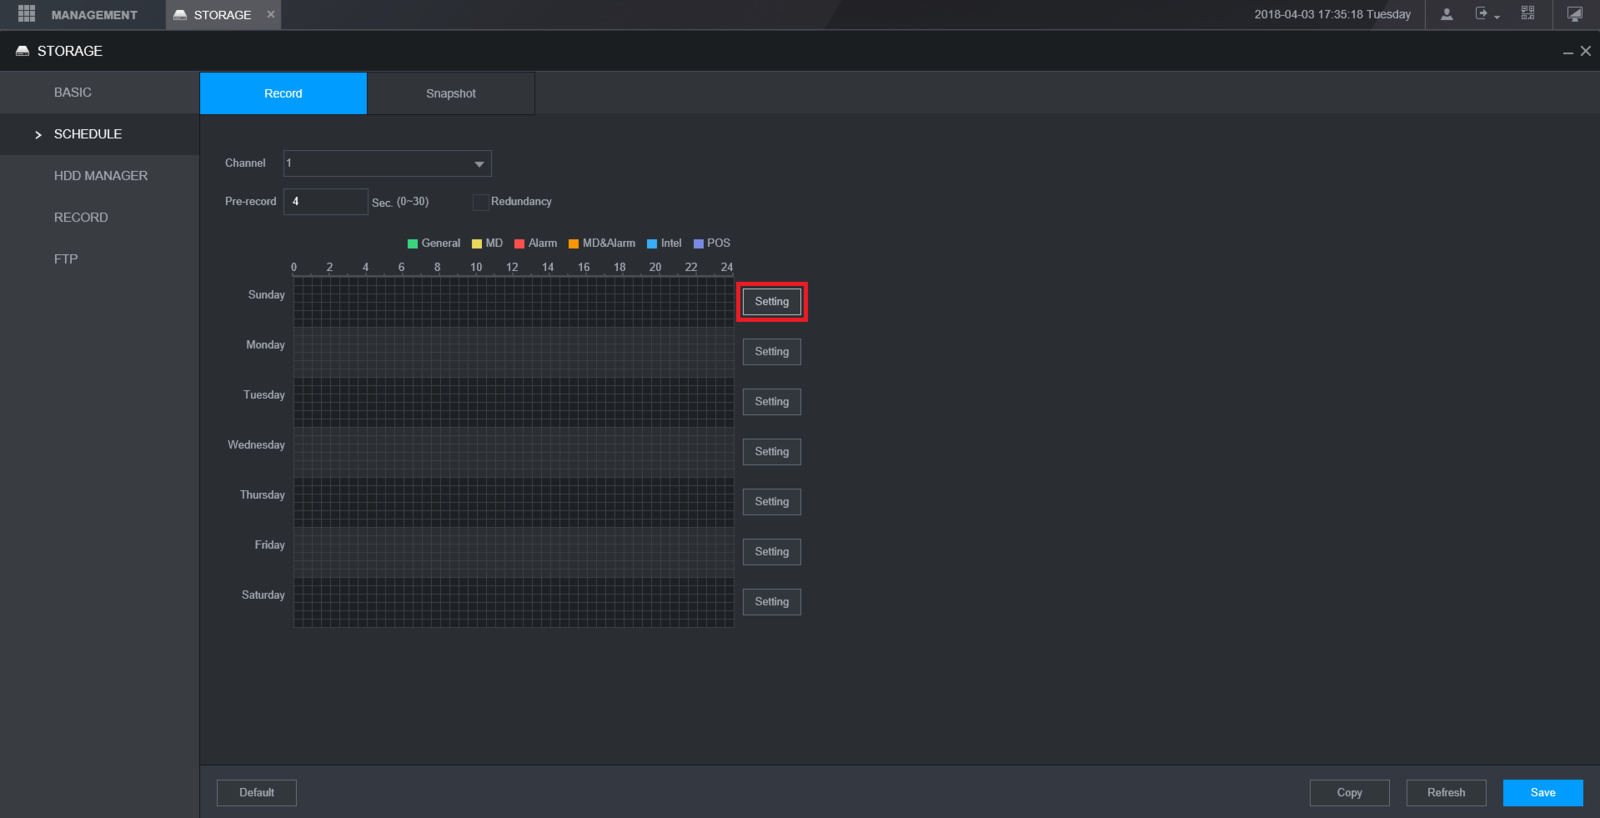Enable the Redundancy checkbox
Screen dimensions: 1600x818
(481, 202)
